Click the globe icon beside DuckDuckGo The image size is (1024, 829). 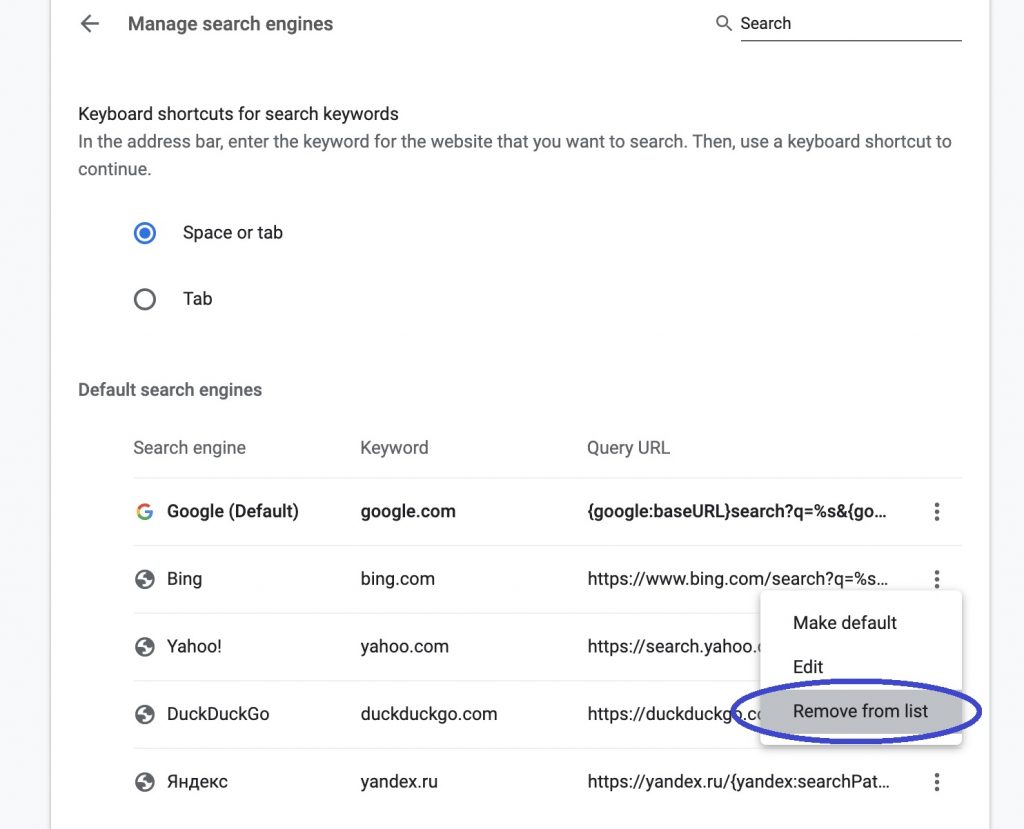tap(144, 715)
